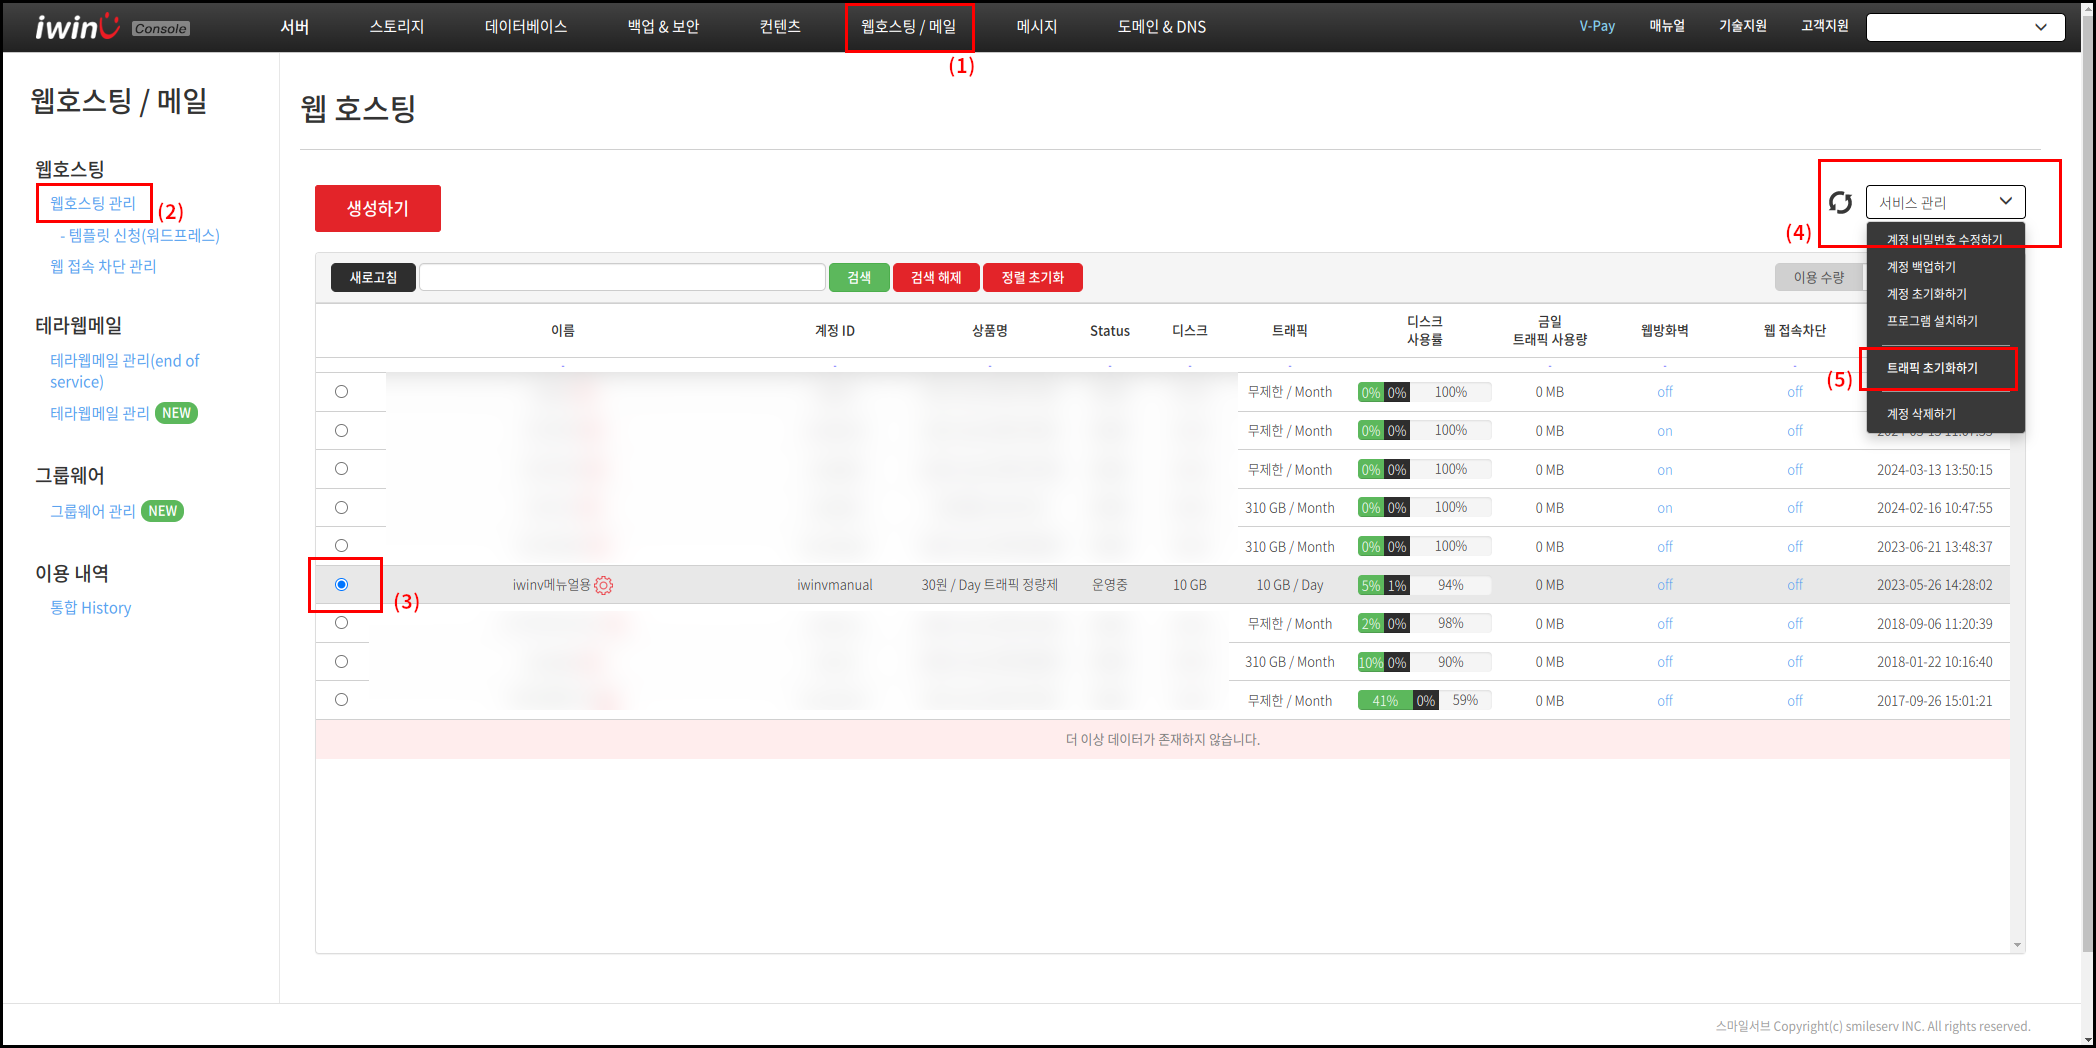
Task: Click the disk usage bar in iwinvmanual row
Action: 1424,585
